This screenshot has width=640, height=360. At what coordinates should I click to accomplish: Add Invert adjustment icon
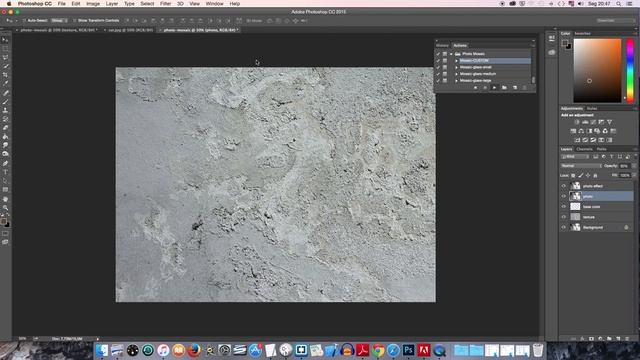tap(577, 140)
